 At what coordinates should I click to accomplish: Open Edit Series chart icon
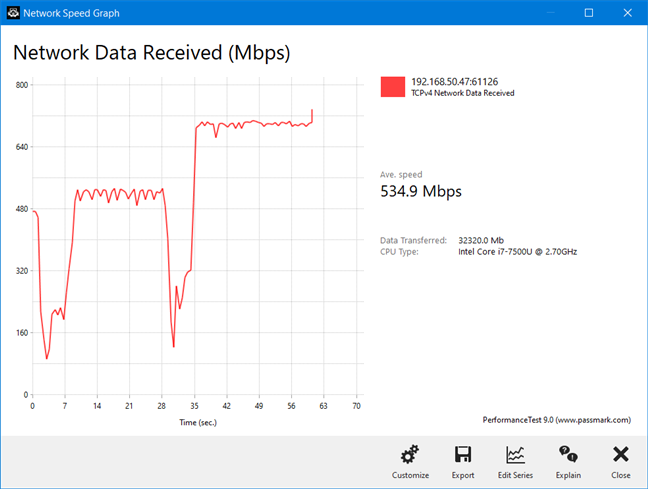(x=515, y=455)
